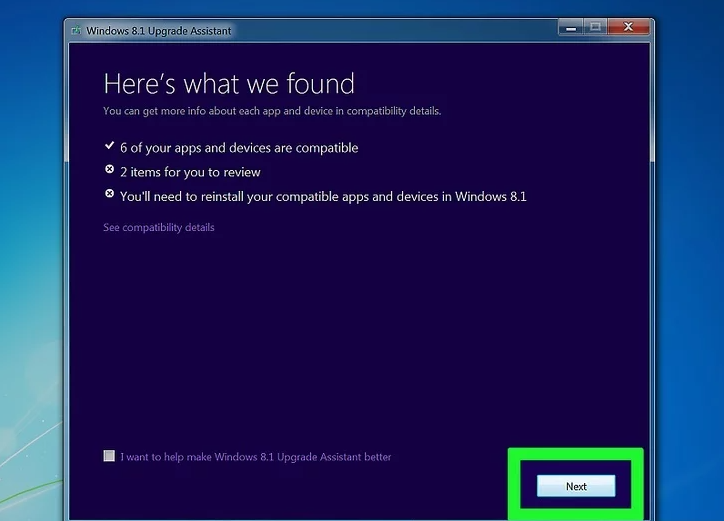Viewport: 724px width, 521px height.
Task: Enable the help make Upgrade Assistant better checkbox
Action: [x=109, y=456]
